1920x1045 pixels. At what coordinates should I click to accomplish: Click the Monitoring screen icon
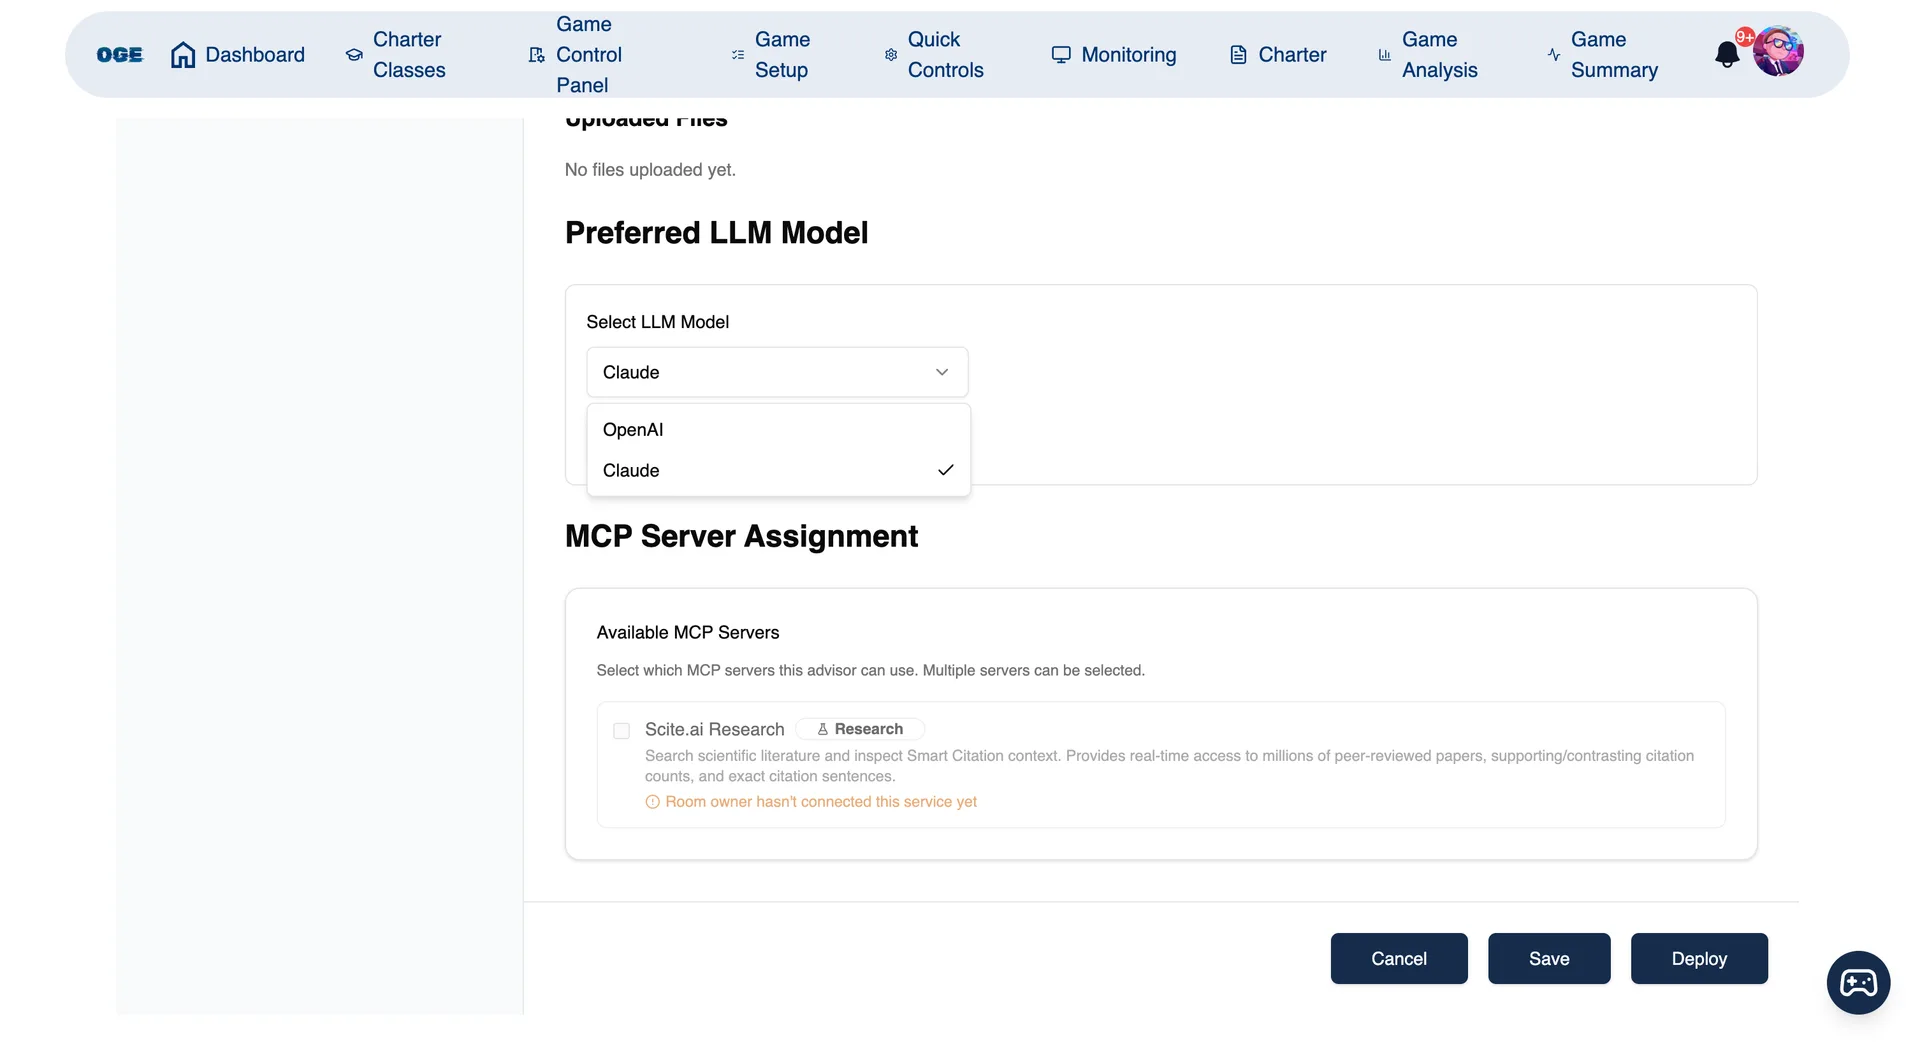pos(1061,55)
